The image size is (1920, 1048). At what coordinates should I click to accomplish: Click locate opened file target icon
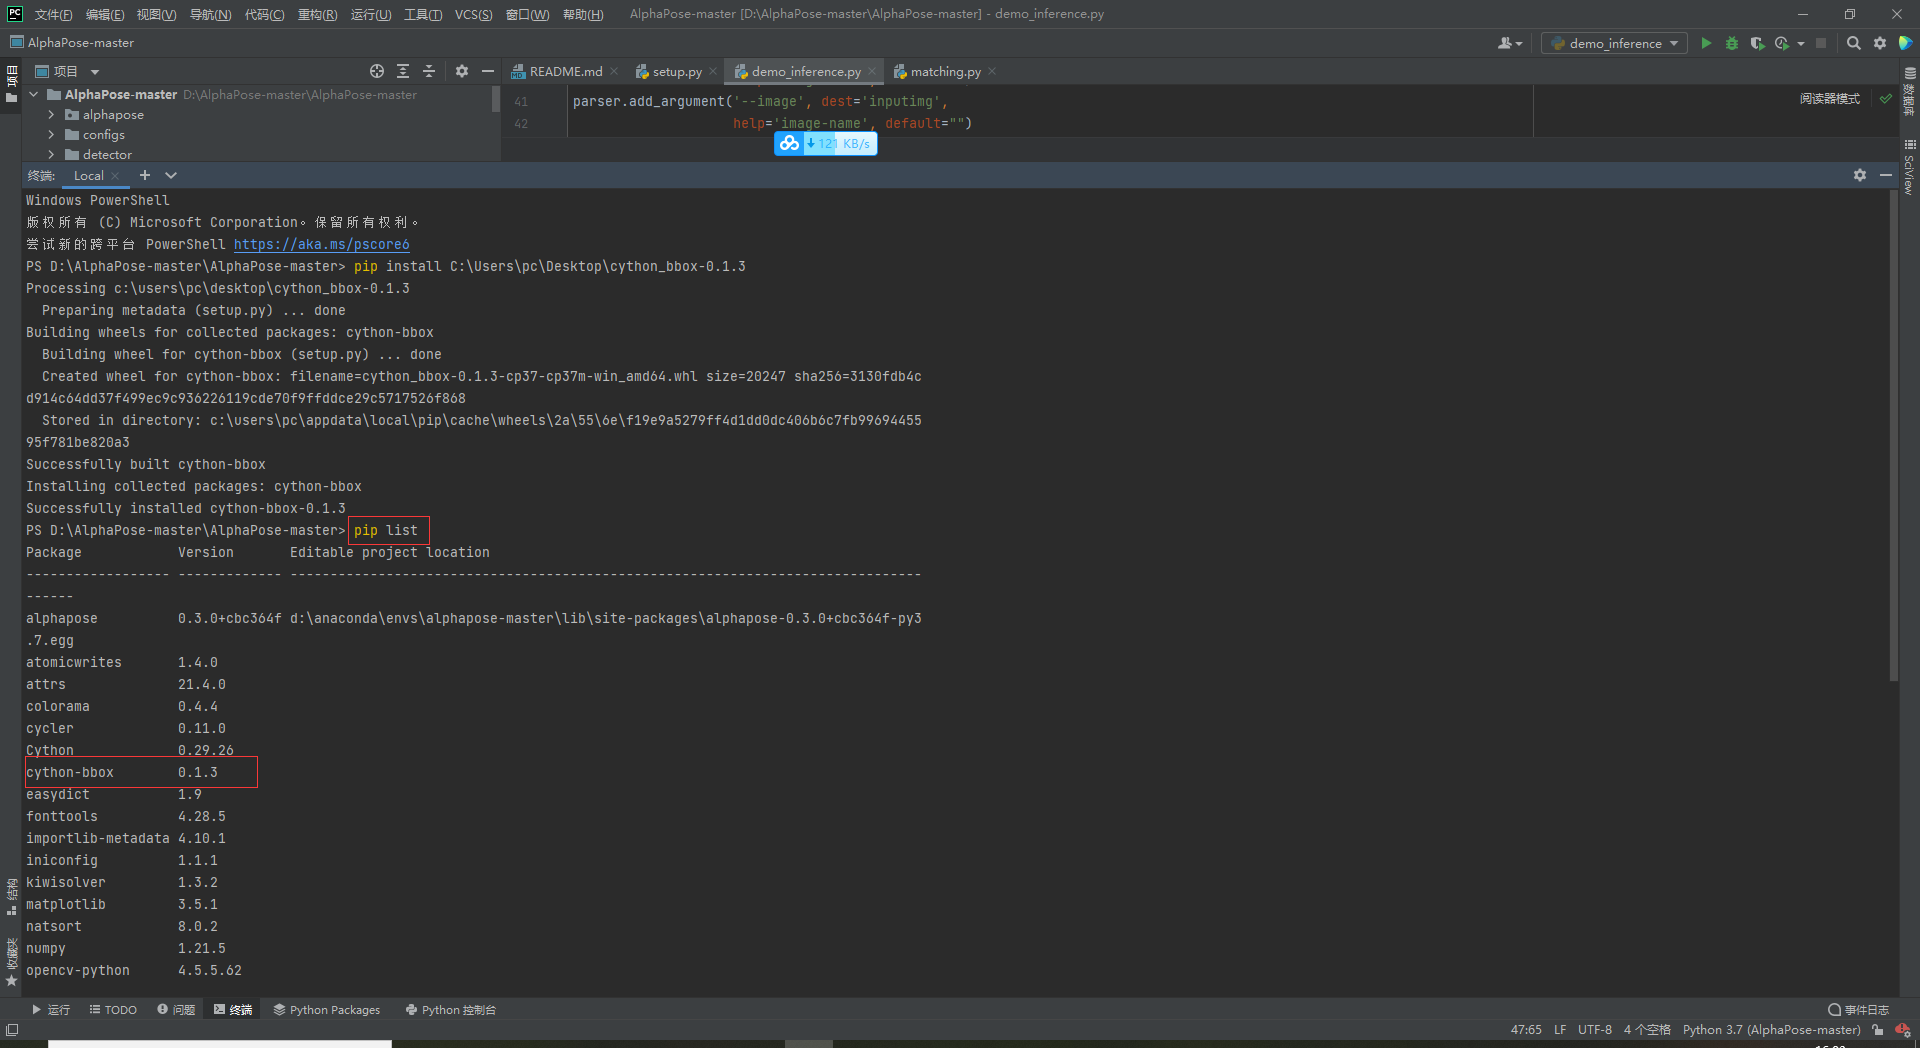[377, 71]
